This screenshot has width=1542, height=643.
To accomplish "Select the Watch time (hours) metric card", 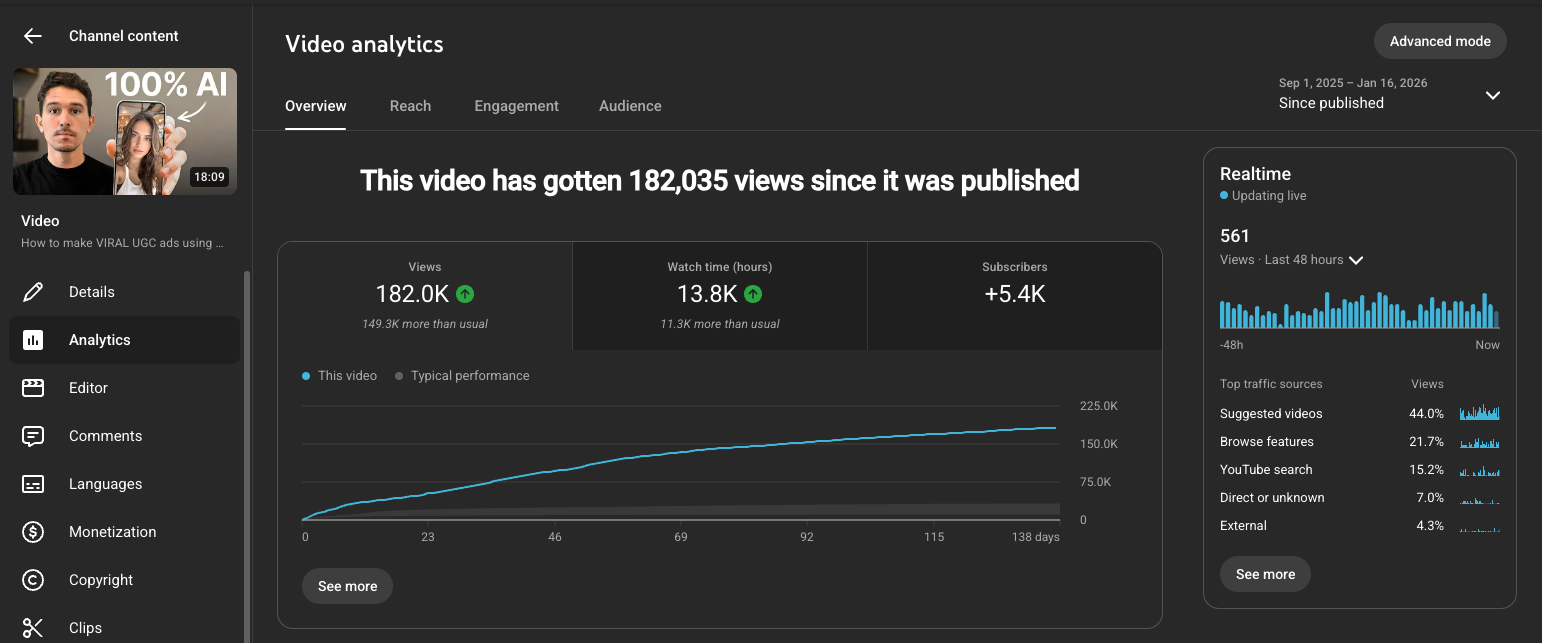I will [719, 295].
